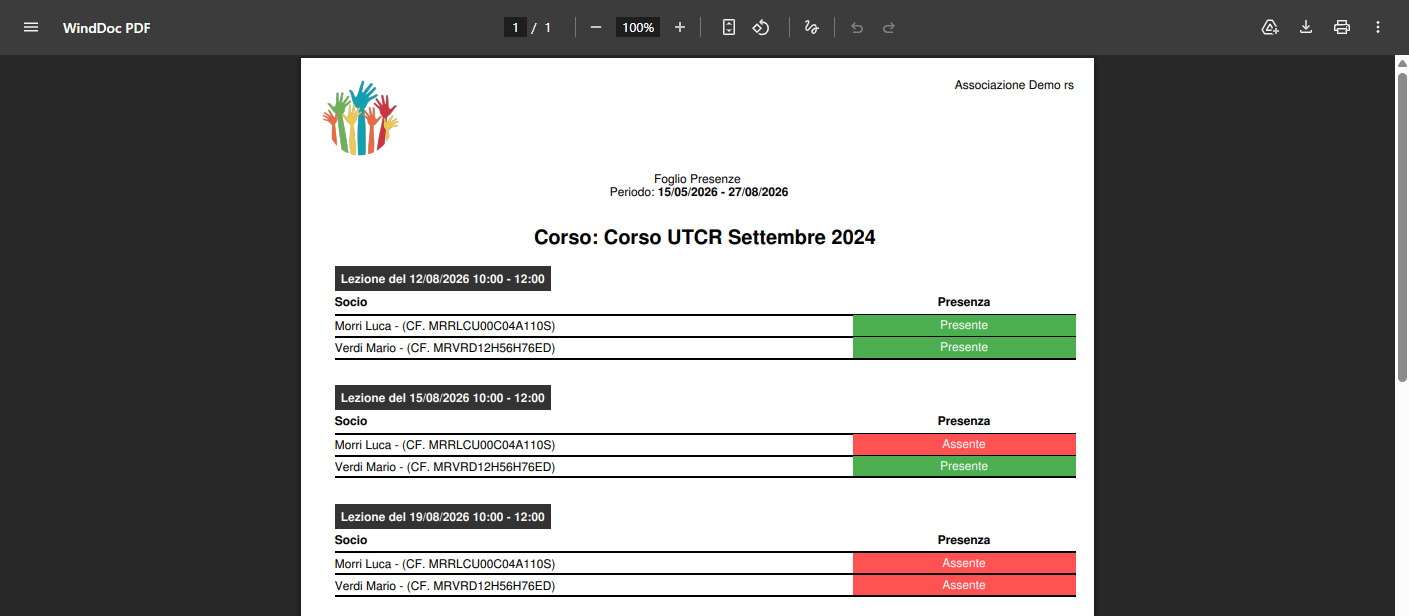1409x616 pixels.
Task: Zoom in with the plus icon
Action: pyautogui.click(x=680, y=27)
